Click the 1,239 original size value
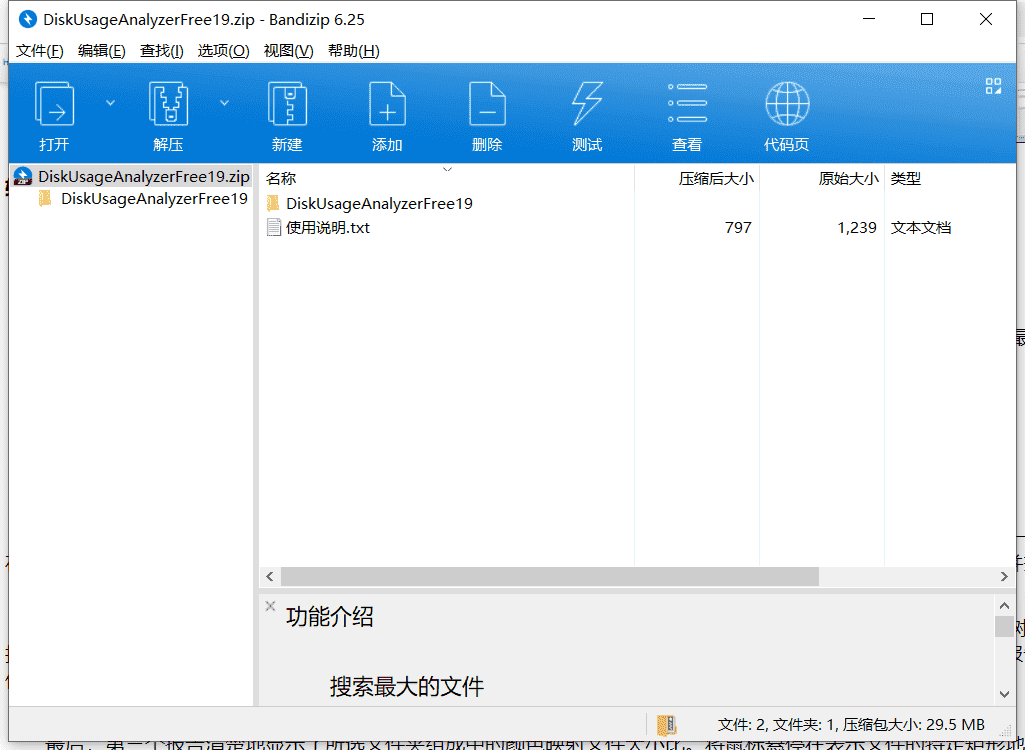The height and width of the screenshot is (750, 1025). point(857,228)
